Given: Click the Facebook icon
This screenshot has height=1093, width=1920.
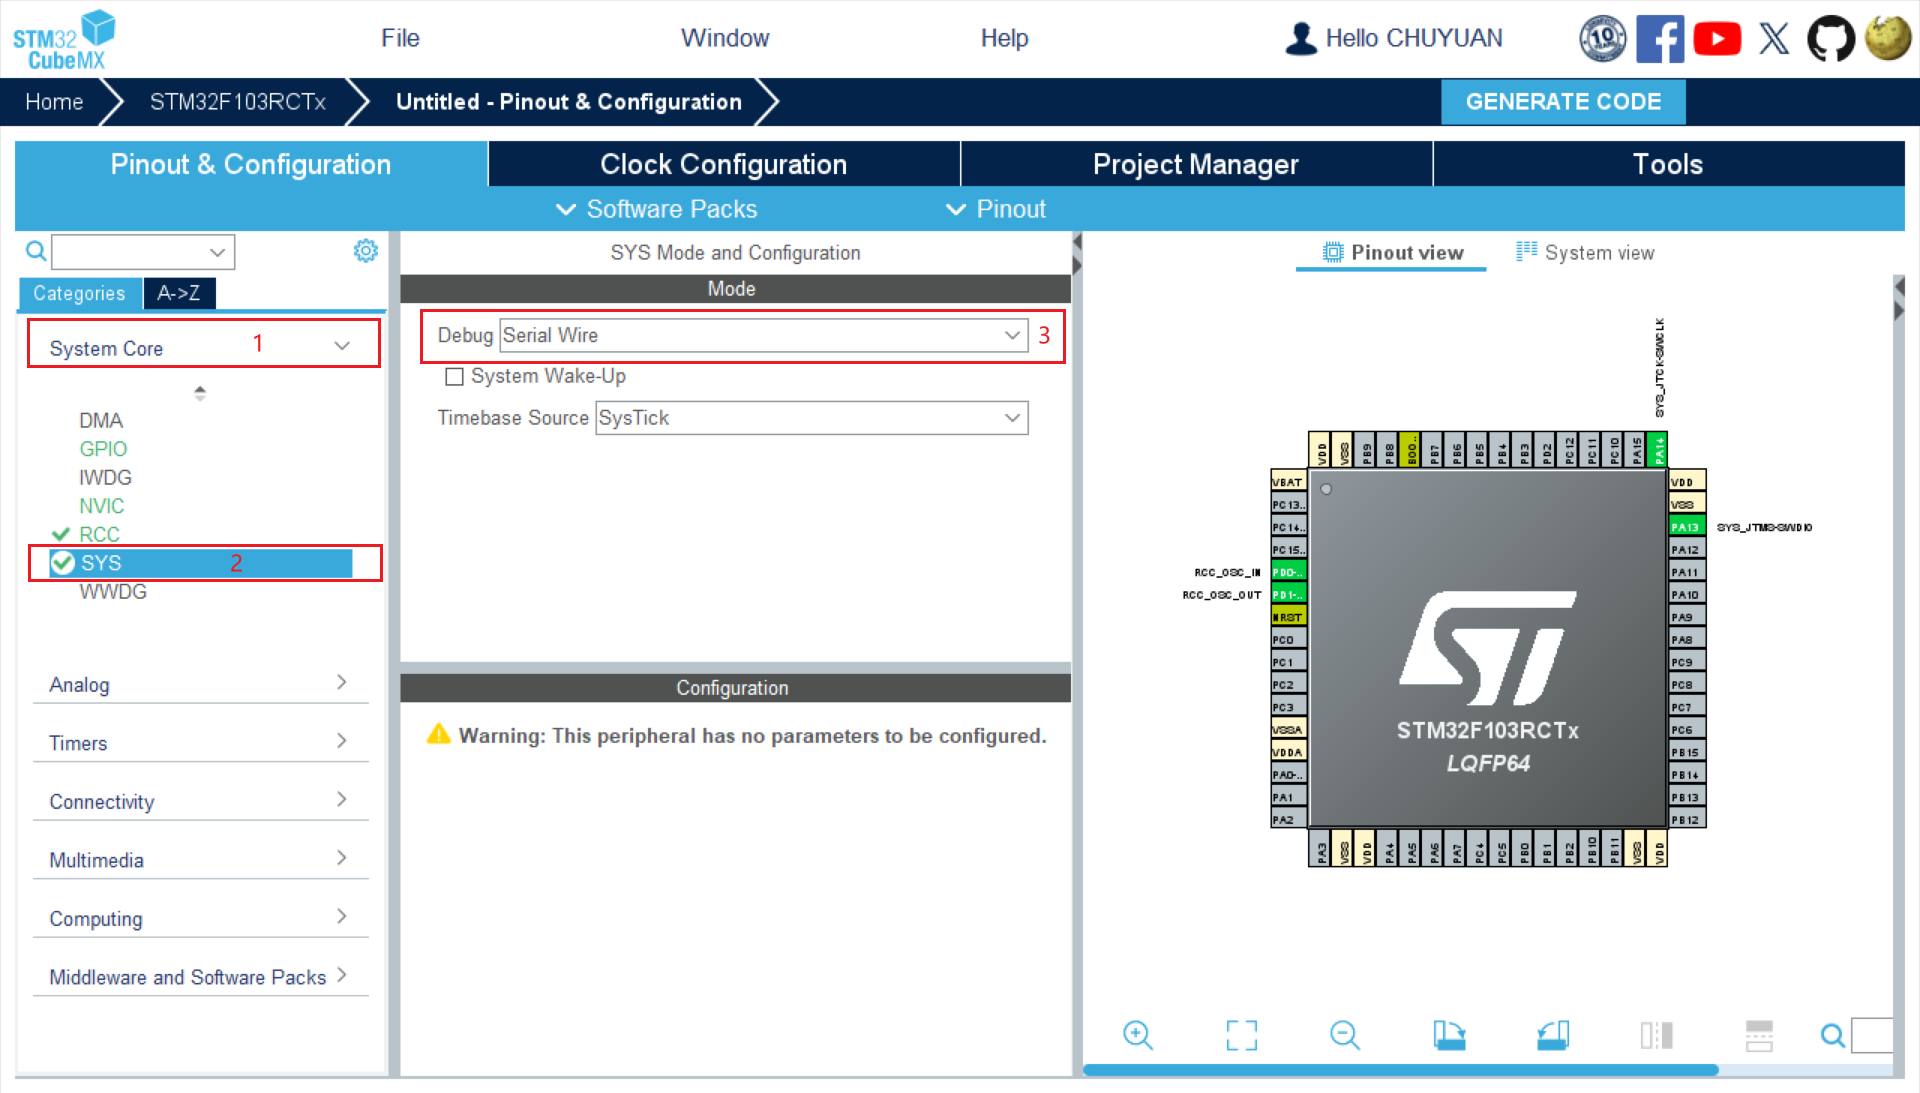Looking at the screenshot, I should point(1659,39).
